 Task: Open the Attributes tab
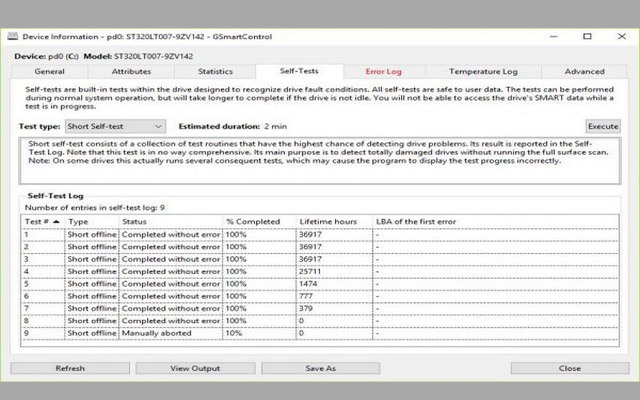pyautogui.click(x=131, y=71)
